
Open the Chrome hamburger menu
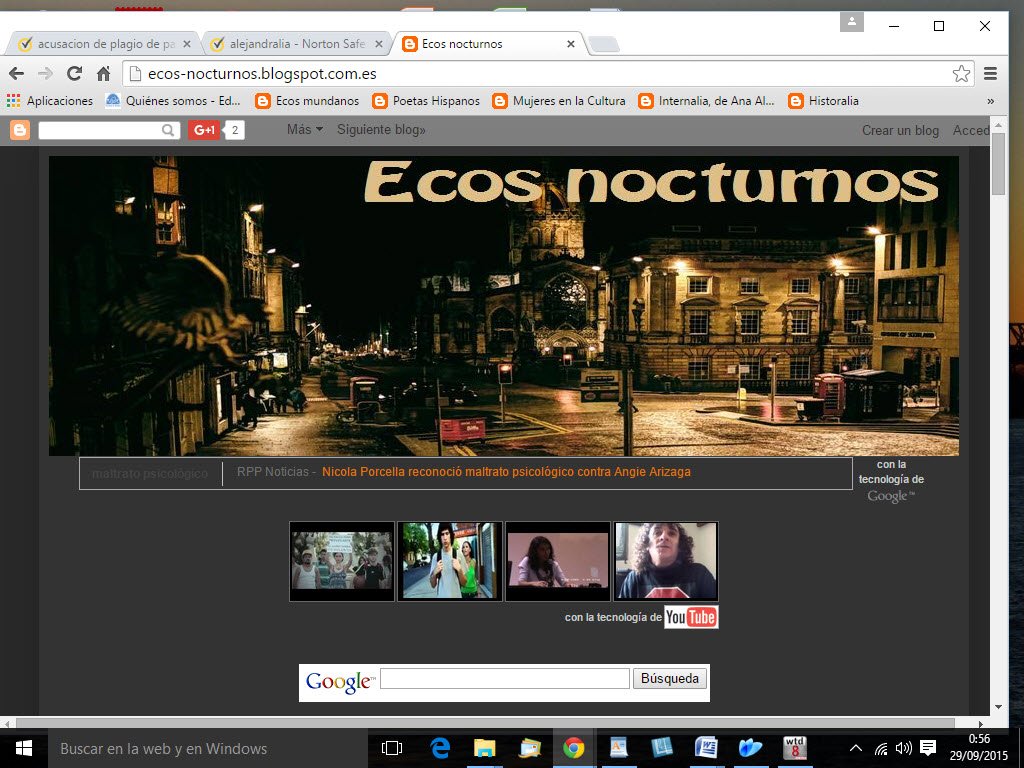[x=991, y=73]
